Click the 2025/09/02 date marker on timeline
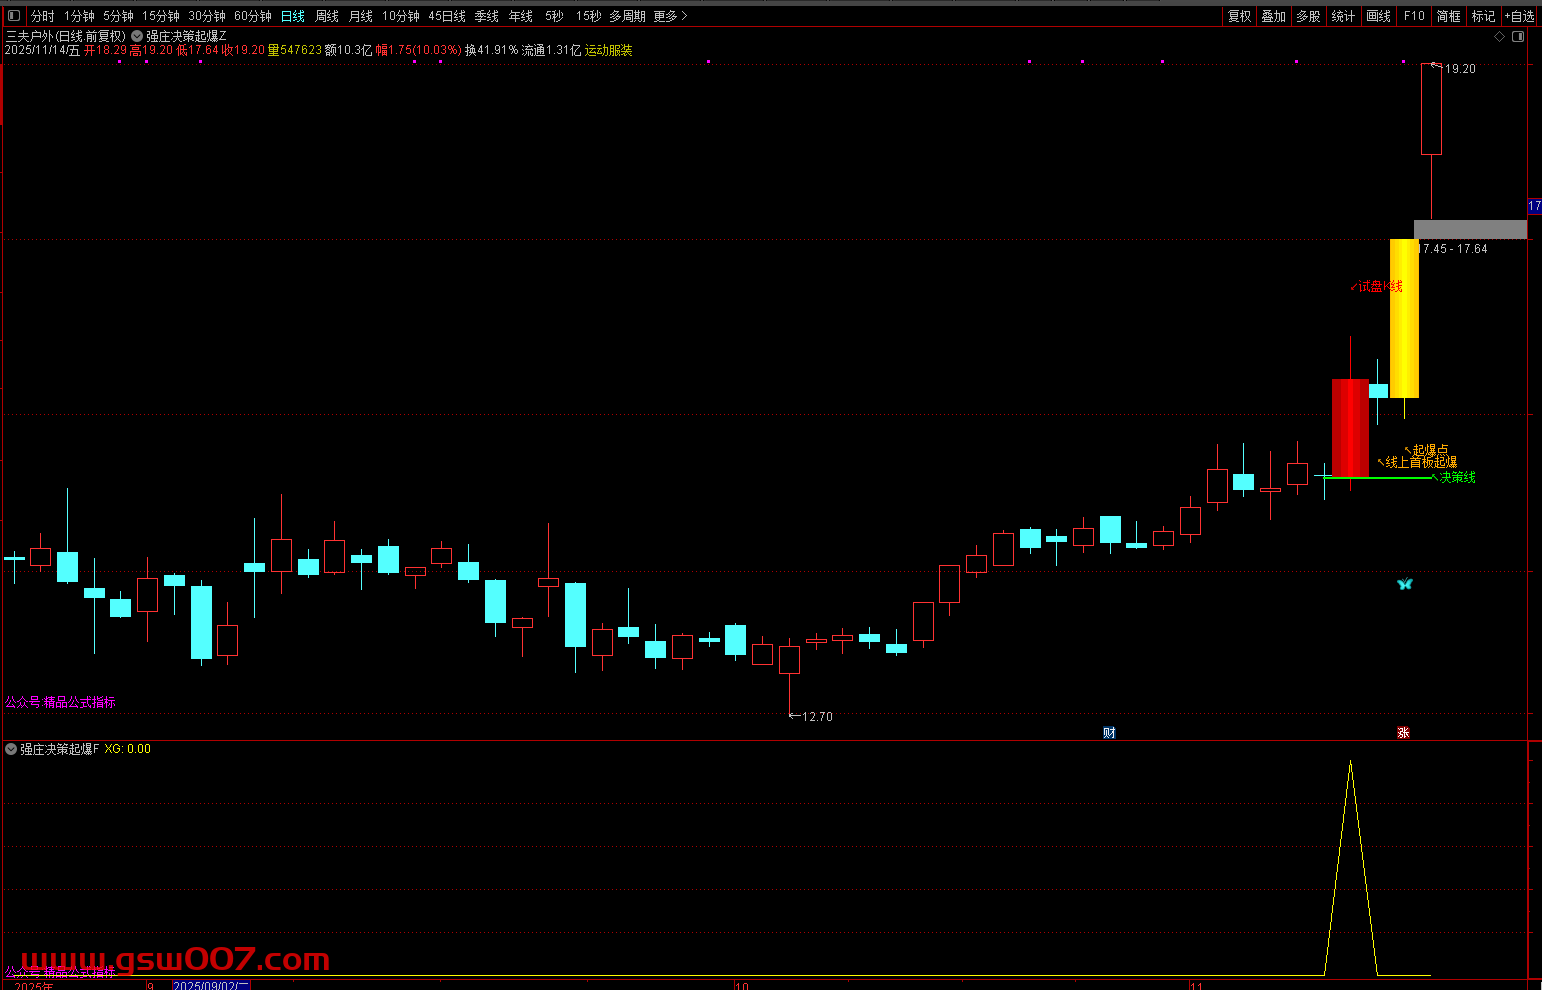The height and width of the screenshot is (990, 1542). pyautogui.click(x=211, y=985)
